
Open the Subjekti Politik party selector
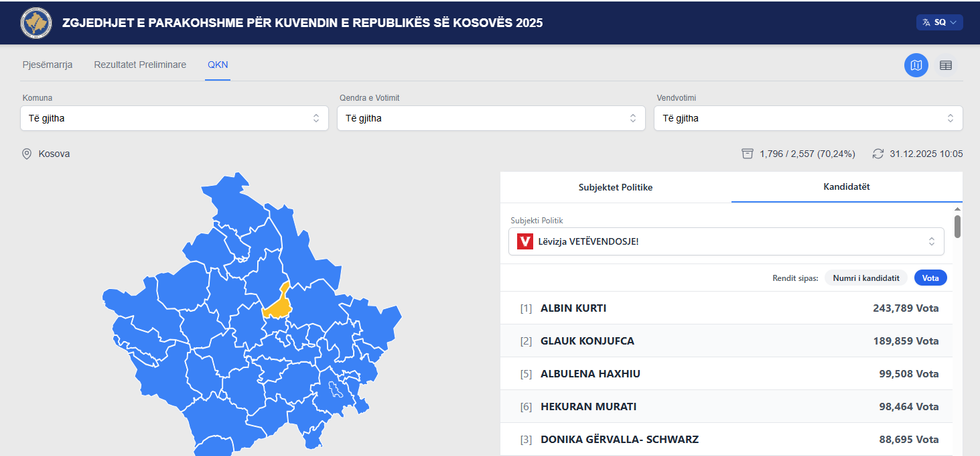click(726, 241)
